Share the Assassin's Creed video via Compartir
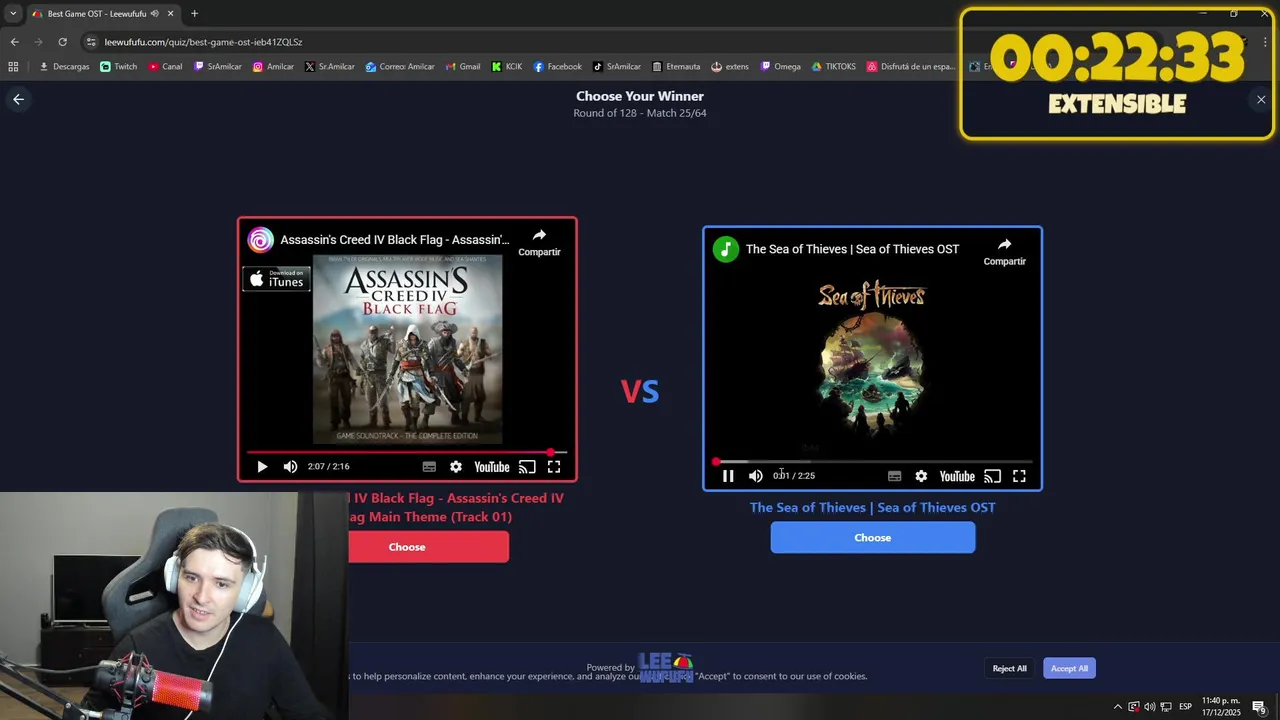The height and width of the screenshot is (720, 1280). pyautogui.click(x=539, y=242)
